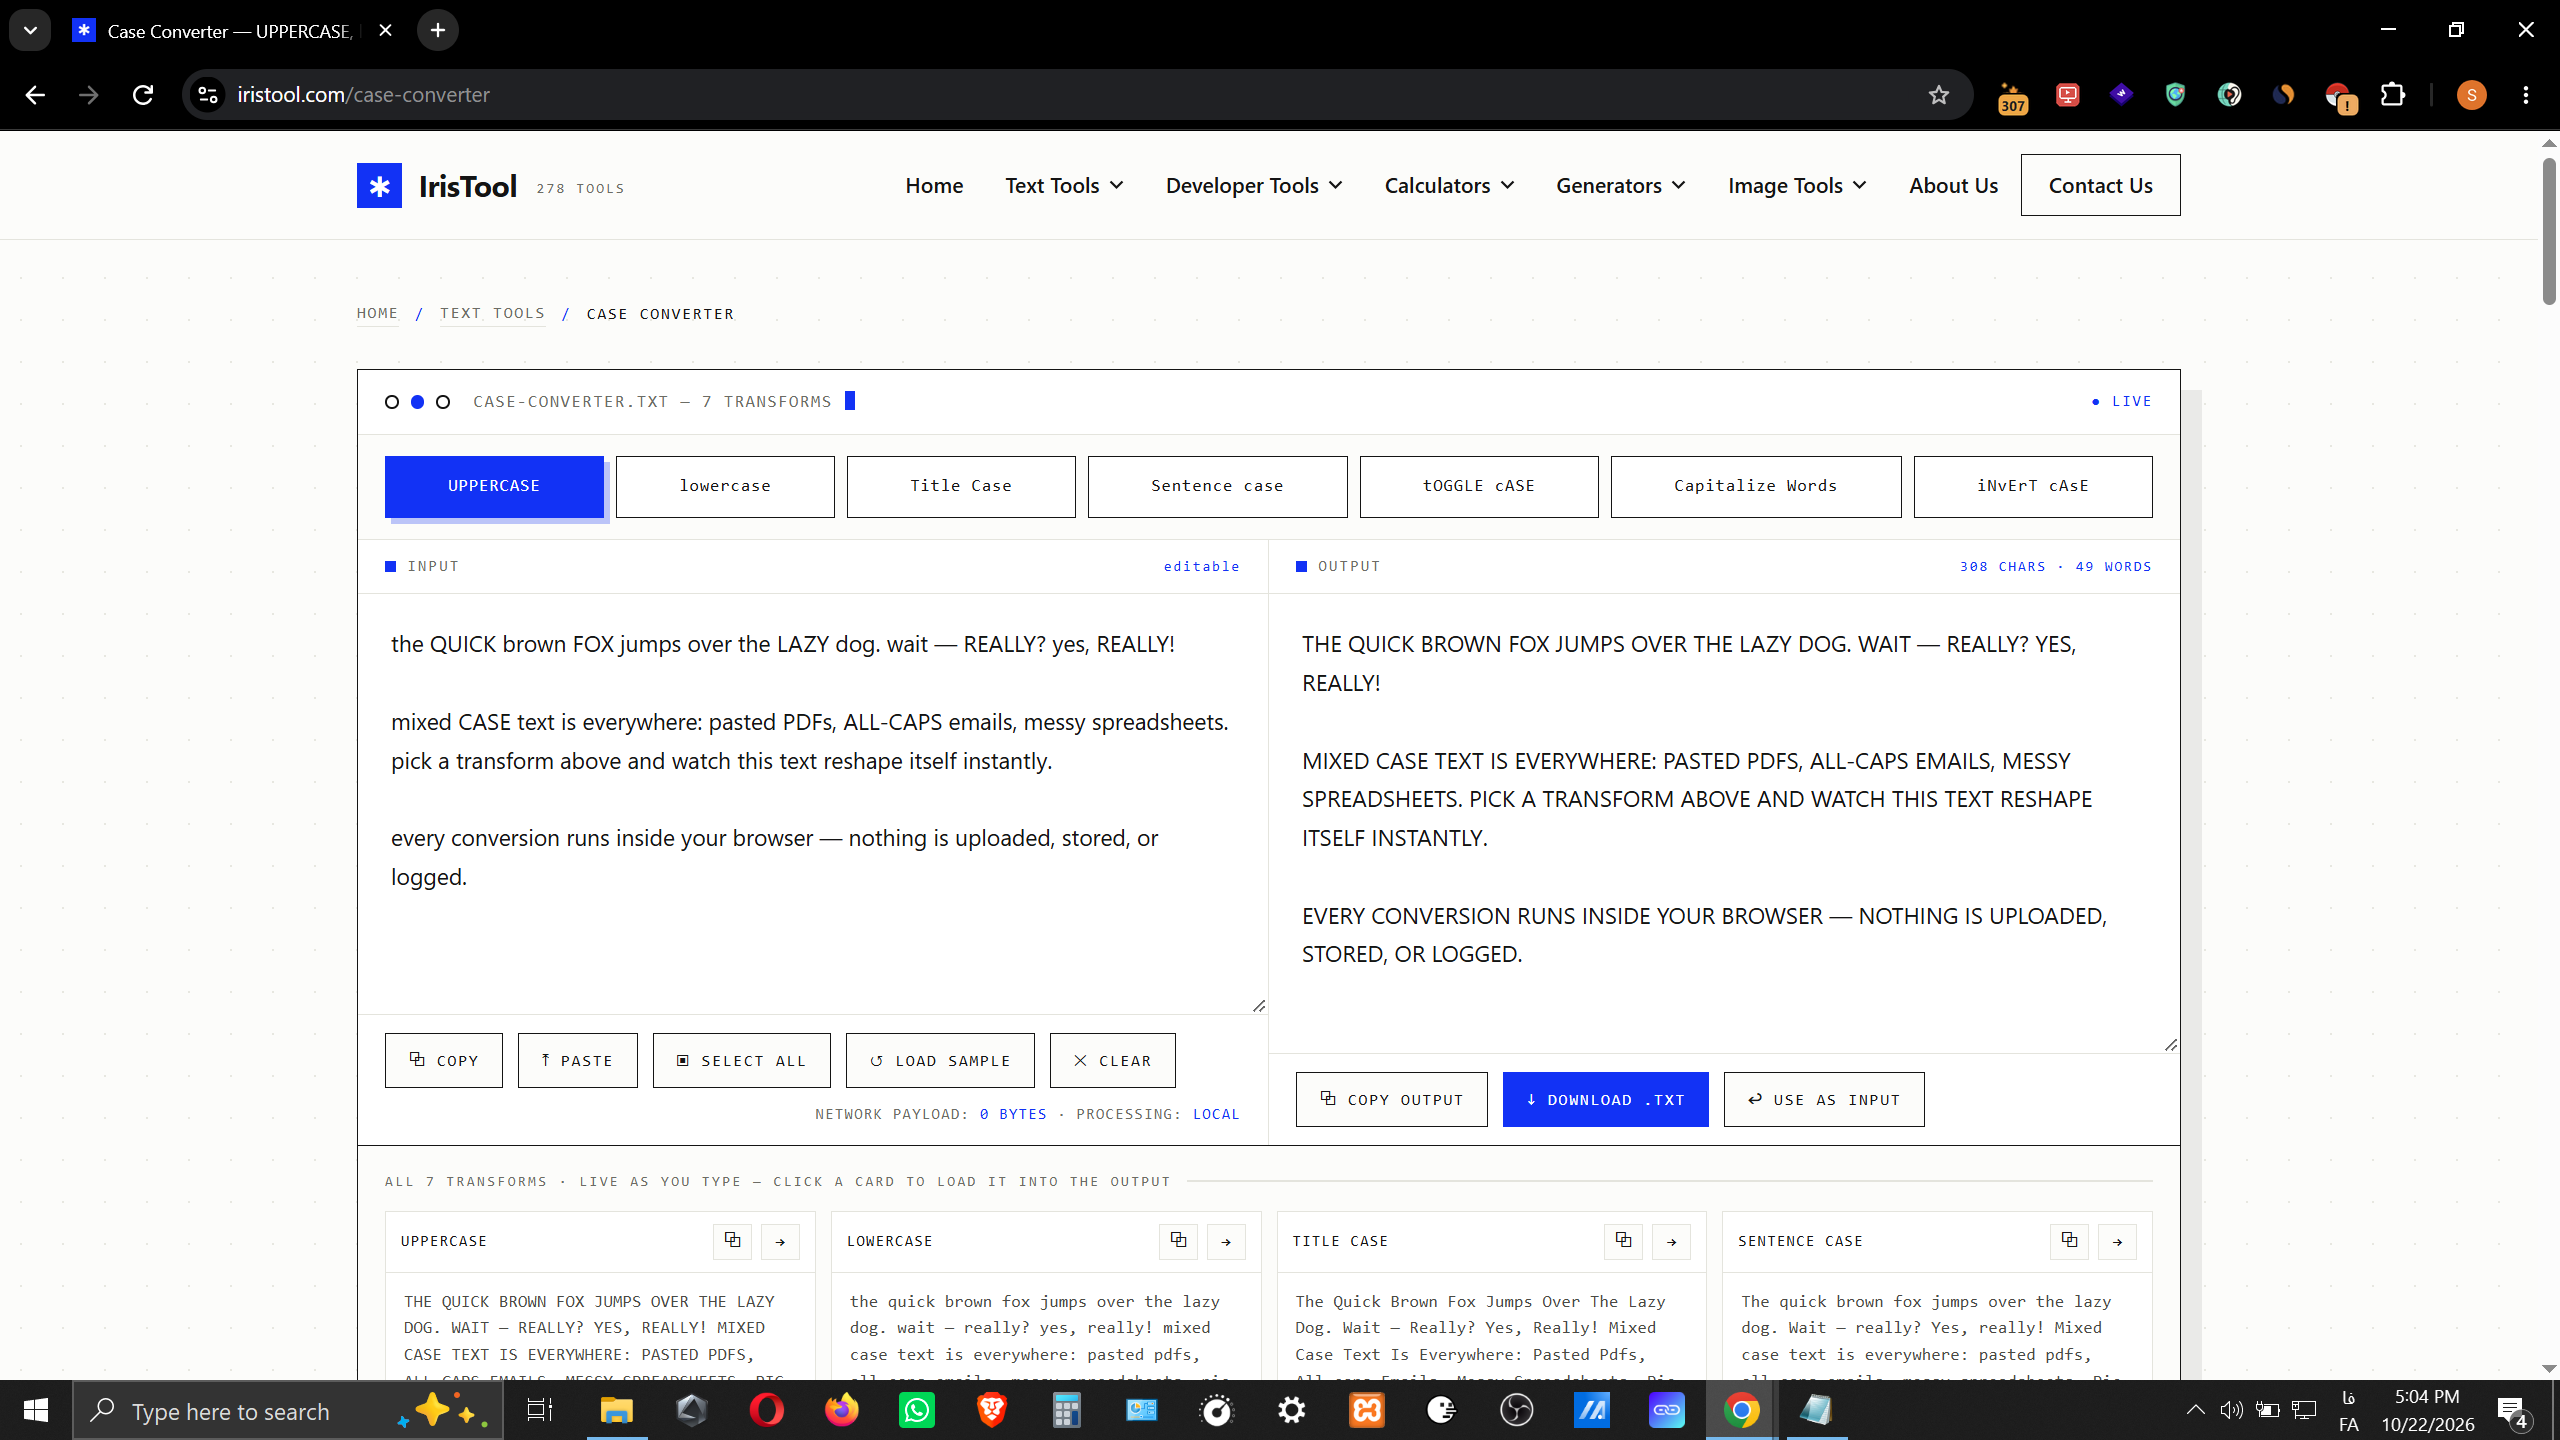Expand the Developer Tools dropdown menu

[x=1254, y=185]
